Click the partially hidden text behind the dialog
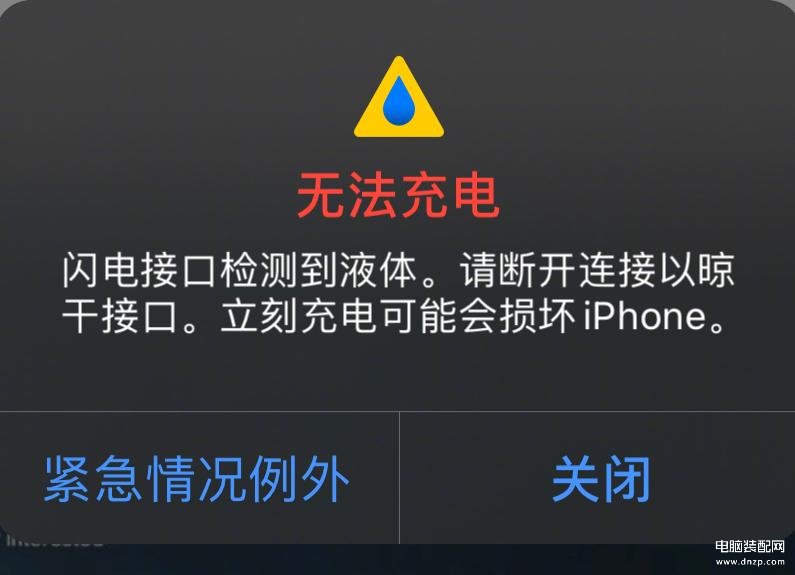Viewport: 795px width, 575px height. 55,541
